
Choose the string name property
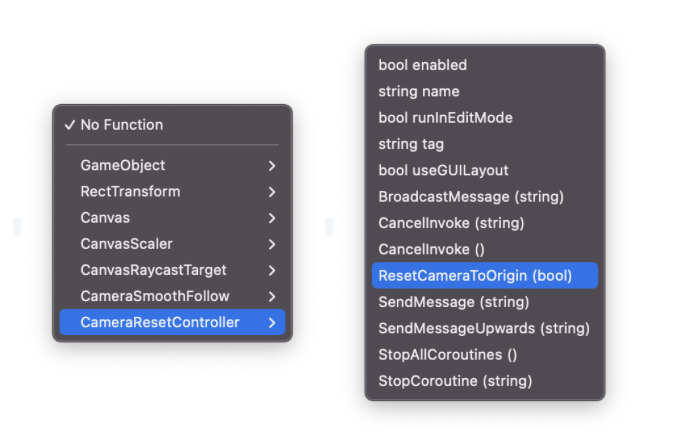418,91
